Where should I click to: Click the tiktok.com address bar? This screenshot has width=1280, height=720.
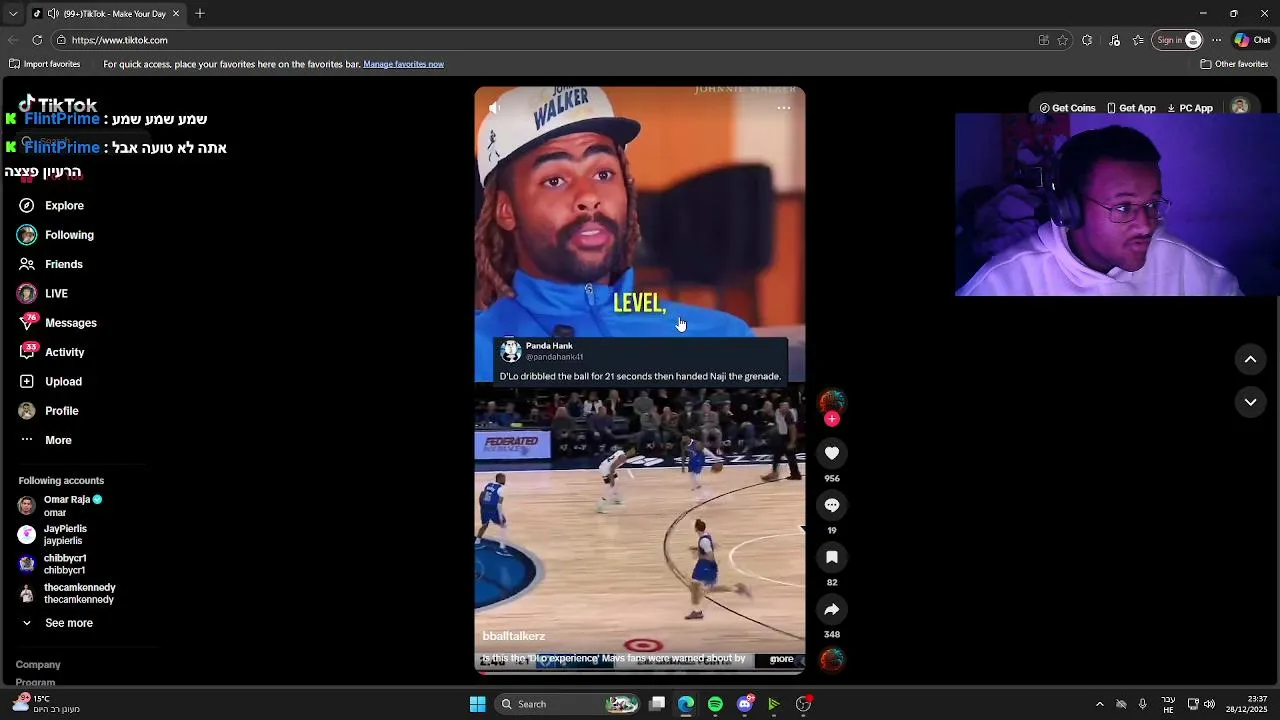click(x=540, y=40)
